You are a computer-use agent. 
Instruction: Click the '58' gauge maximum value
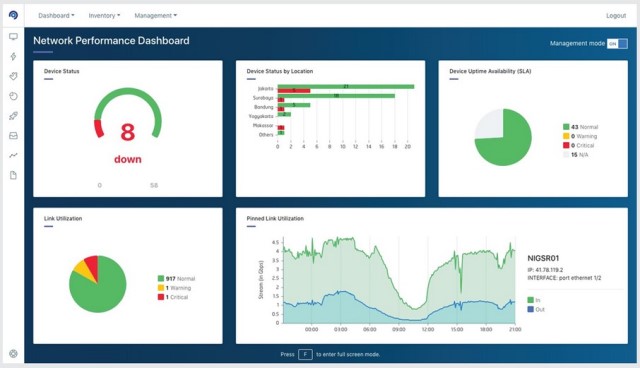154,185
